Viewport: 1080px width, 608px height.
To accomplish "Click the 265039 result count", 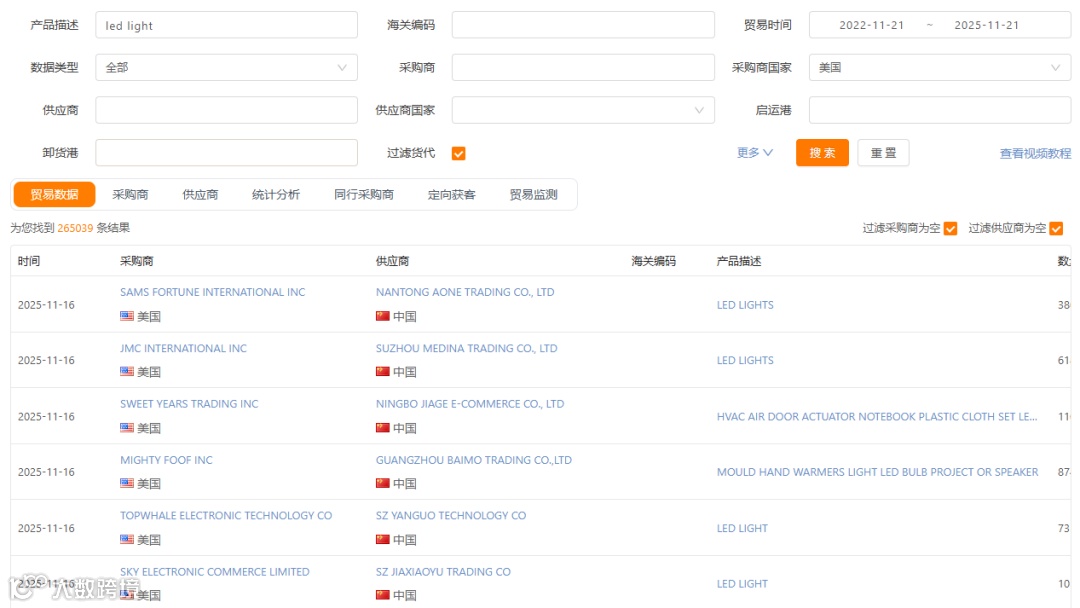I will tap(75, 228).
